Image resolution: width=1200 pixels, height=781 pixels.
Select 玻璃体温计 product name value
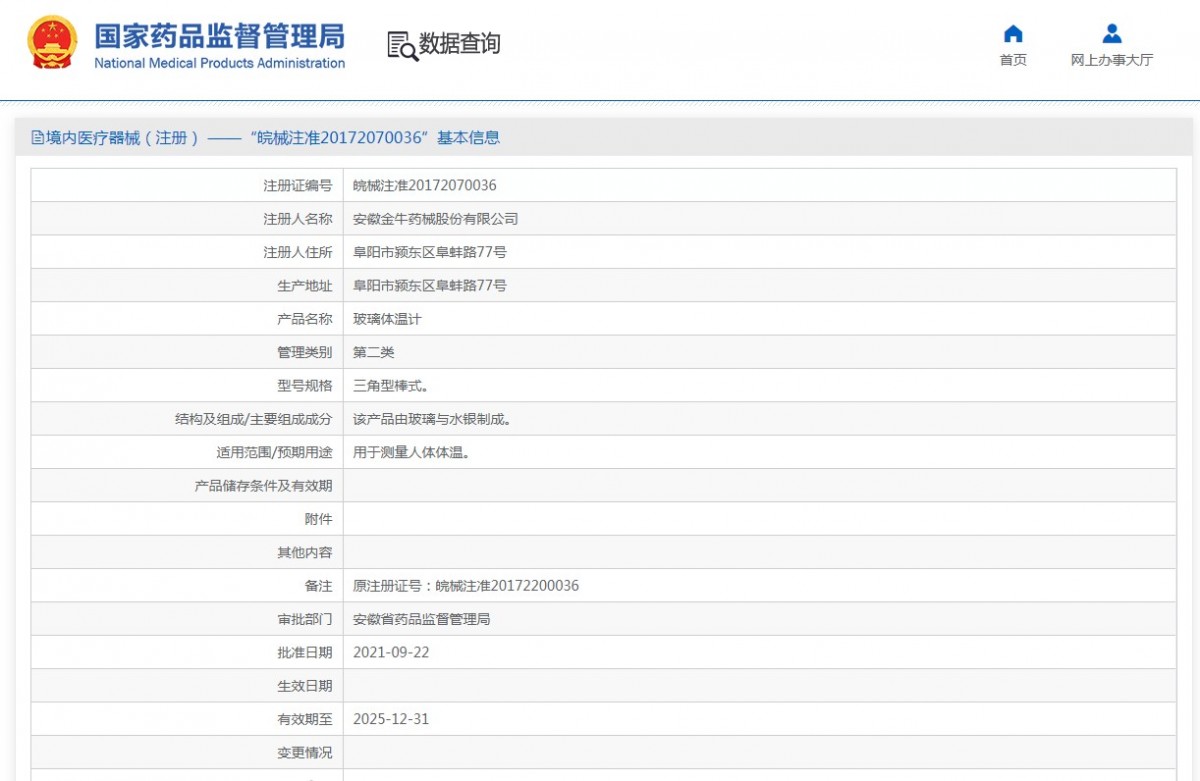click(x=388, y=319)
